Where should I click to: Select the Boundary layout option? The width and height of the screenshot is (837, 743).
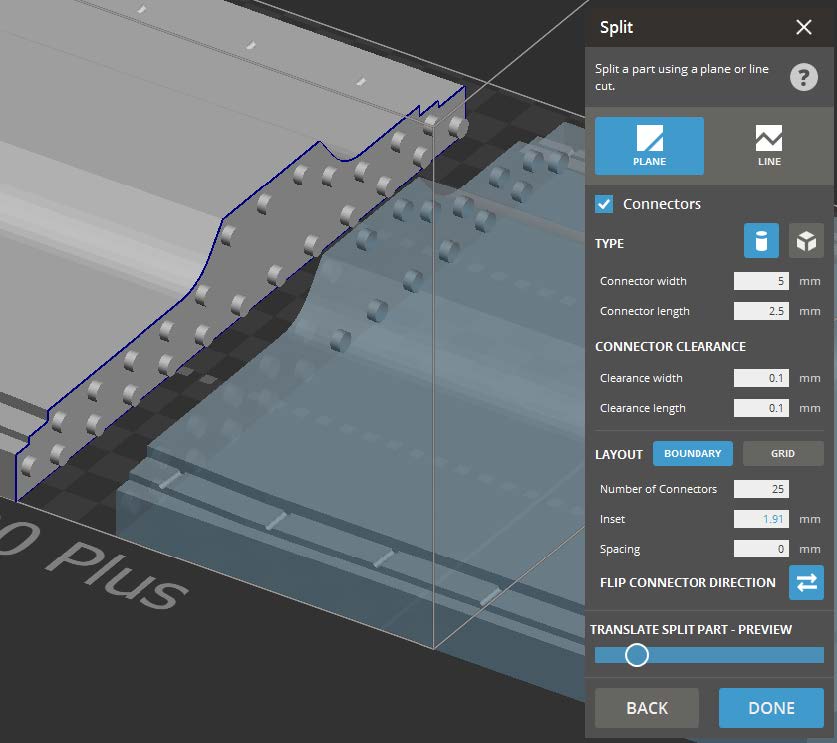tap(692, 453)
